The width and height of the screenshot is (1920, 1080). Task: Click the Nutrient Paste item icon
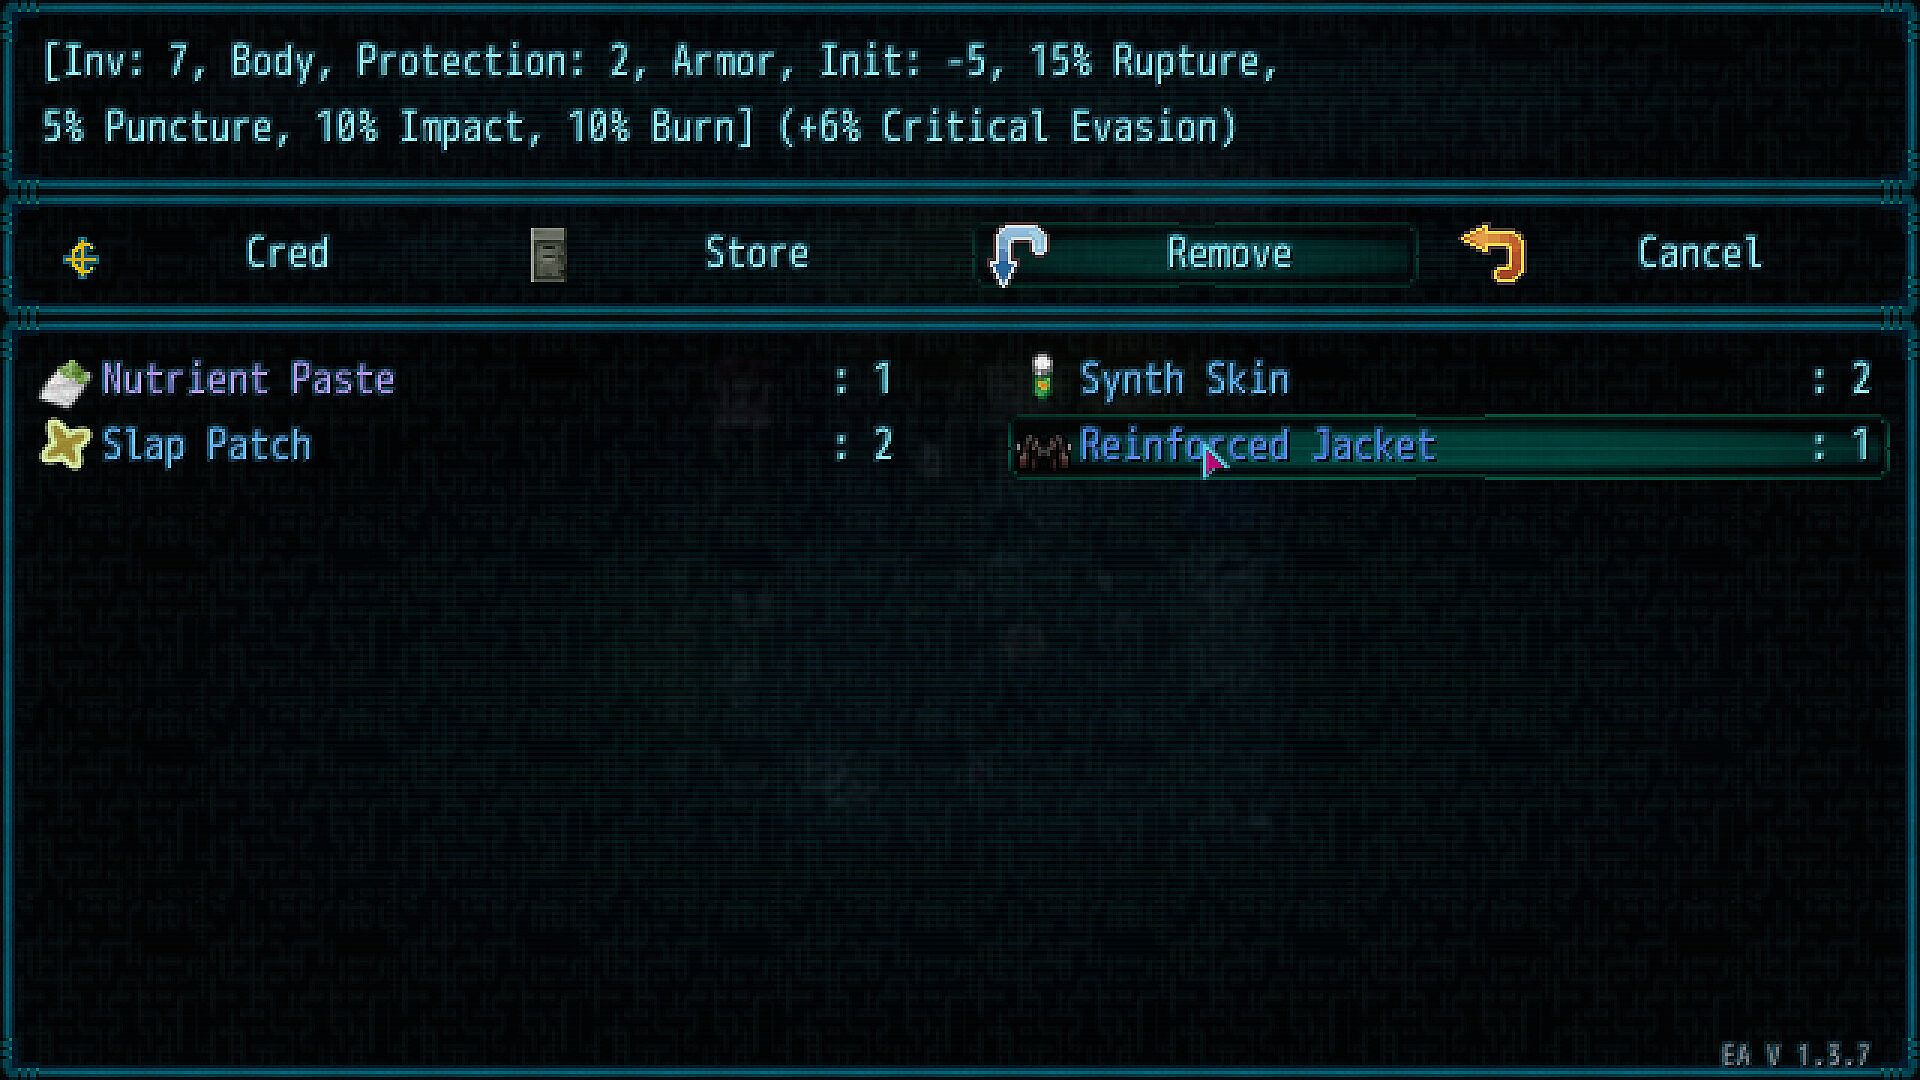point(65,384)
